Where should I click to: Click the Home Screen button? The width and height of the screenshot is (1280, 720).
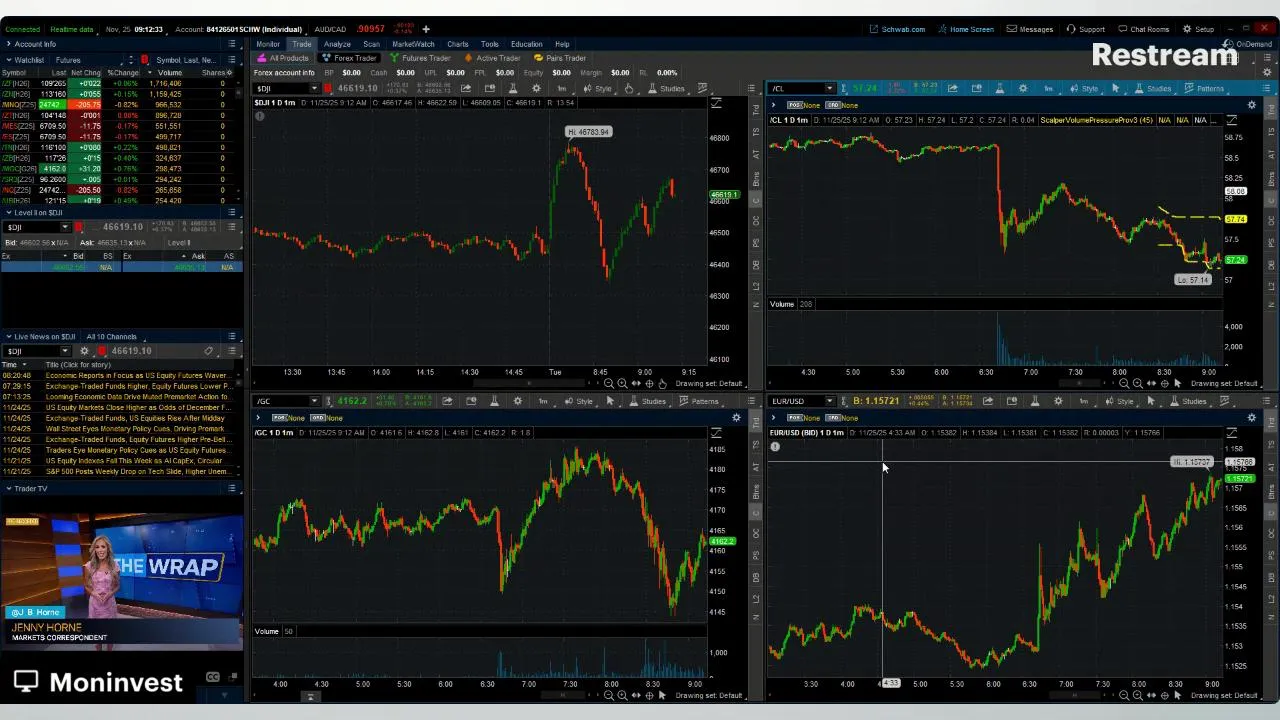pos(966,29)
